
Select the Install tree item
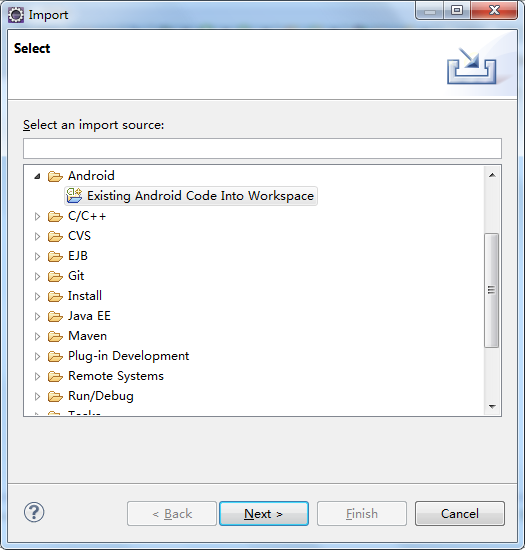(x=85, y=296)
